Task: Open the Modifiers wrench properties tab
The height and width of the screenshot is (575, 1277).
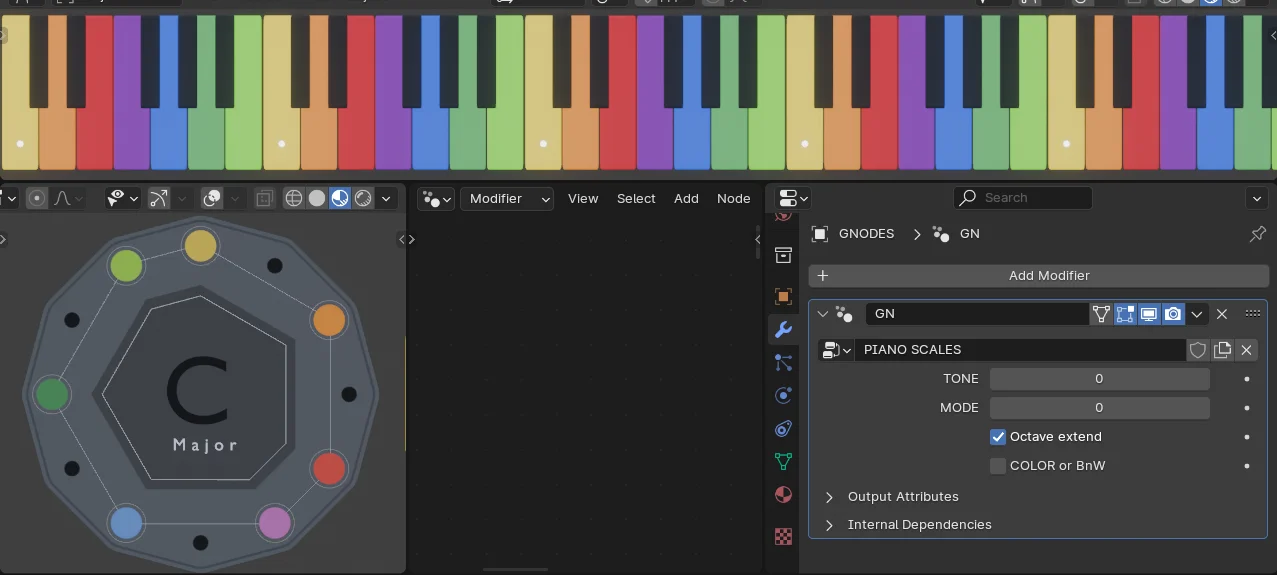Action: click(783, 330)
